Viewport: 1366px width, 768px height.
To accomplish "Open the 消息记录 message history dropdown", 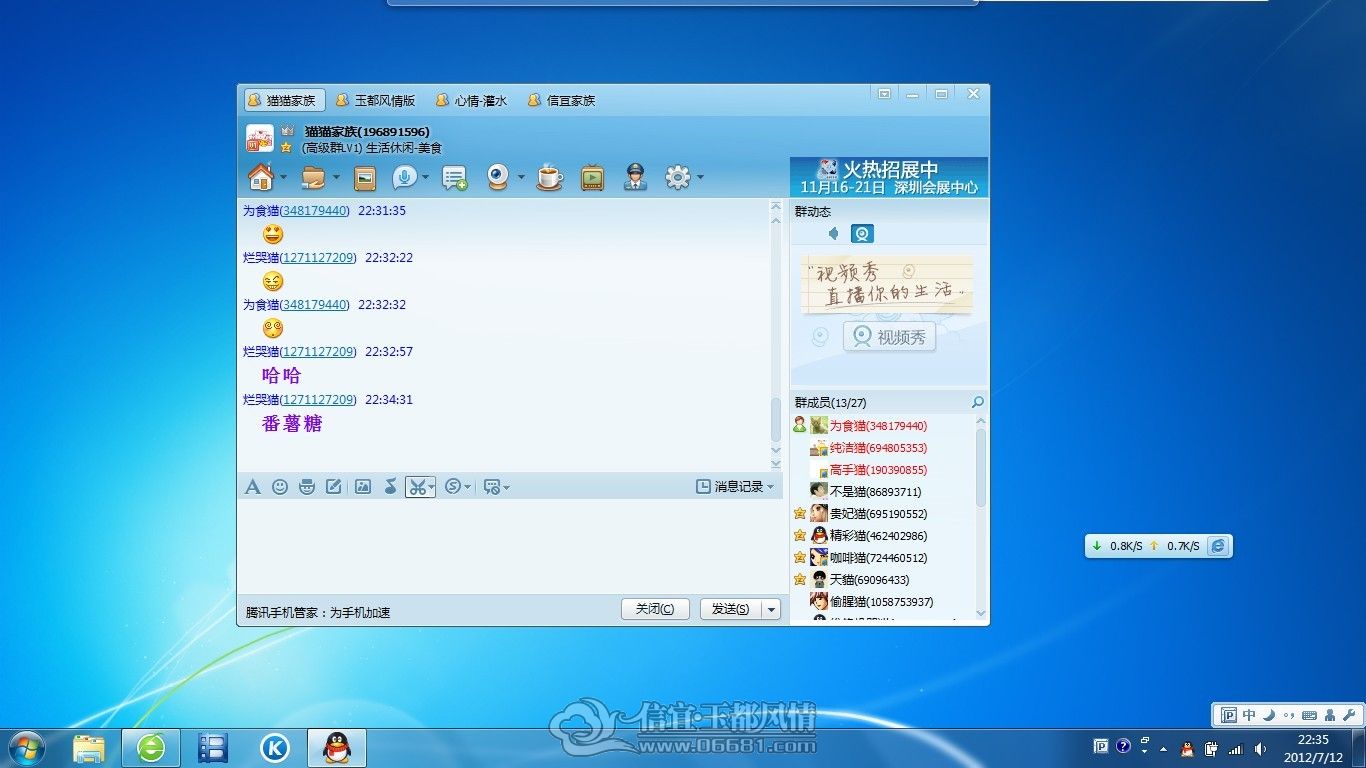I will coord(735,486).
